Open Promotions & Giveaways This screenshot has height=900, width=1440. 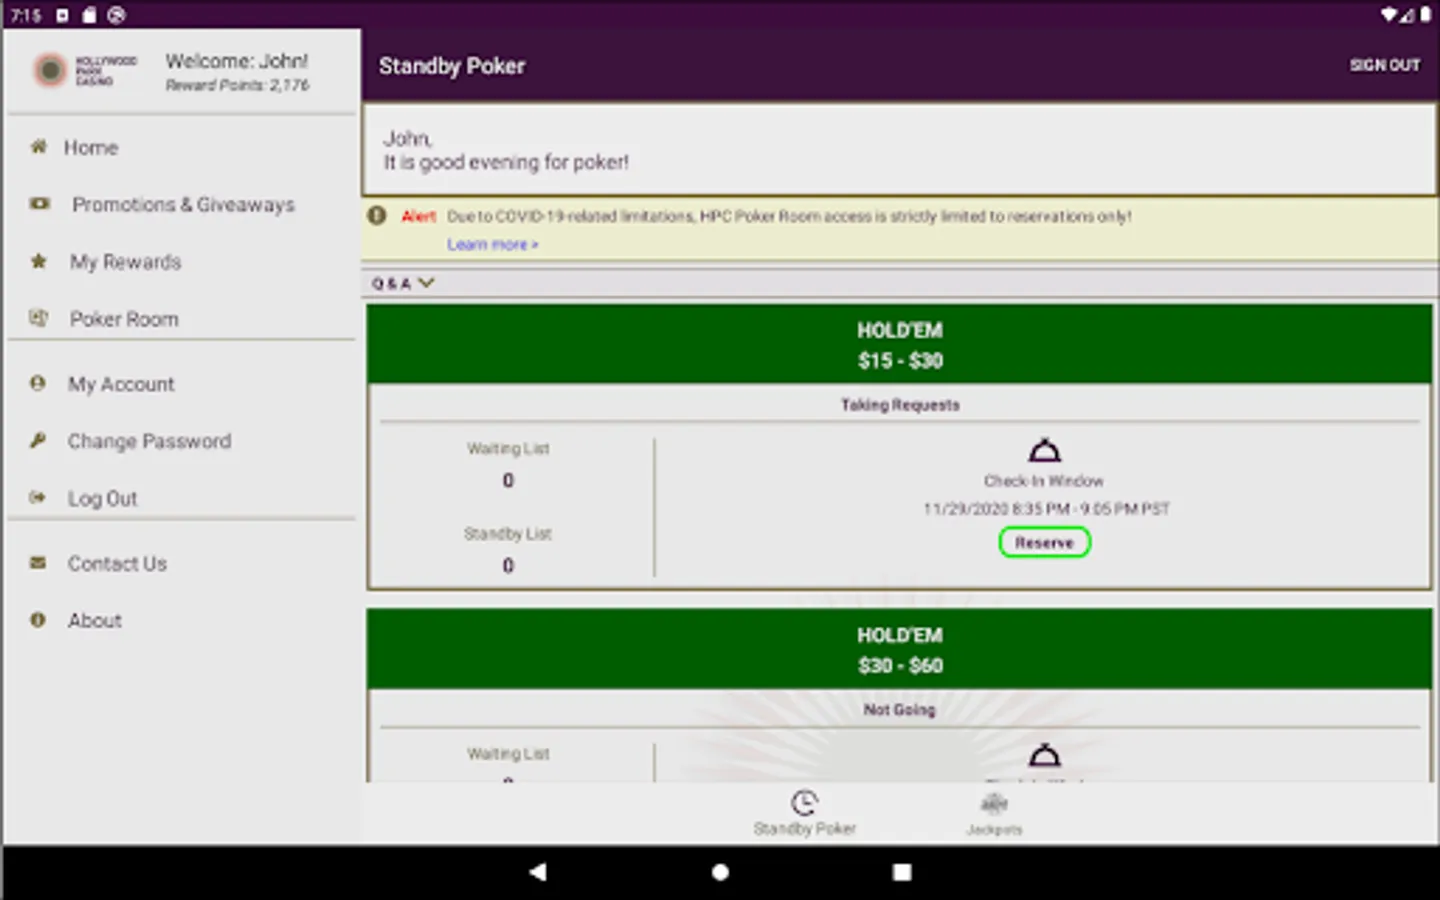[181, 205]
